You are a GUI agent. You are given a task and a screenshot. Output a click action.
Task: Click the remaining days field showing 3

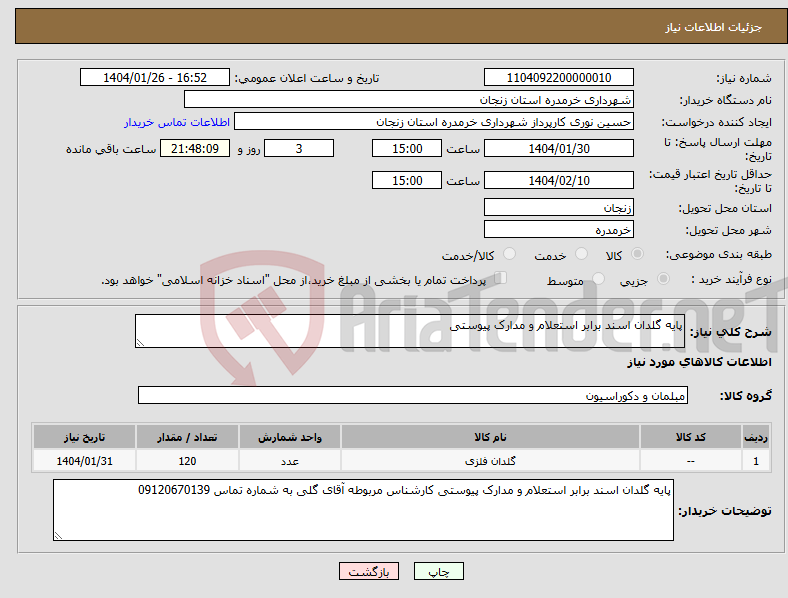[x=299, y=149]
